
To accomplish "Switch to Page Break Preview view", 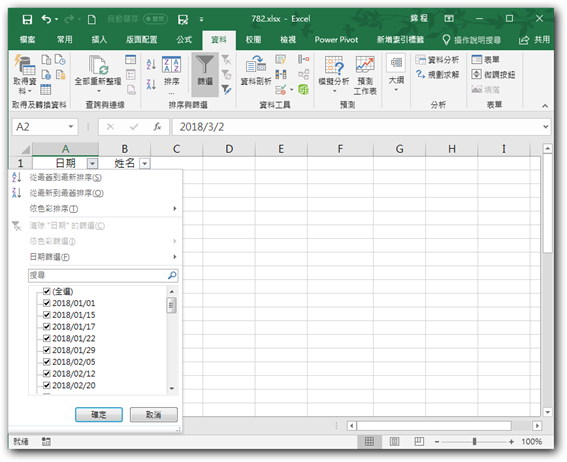I will 419,441.
